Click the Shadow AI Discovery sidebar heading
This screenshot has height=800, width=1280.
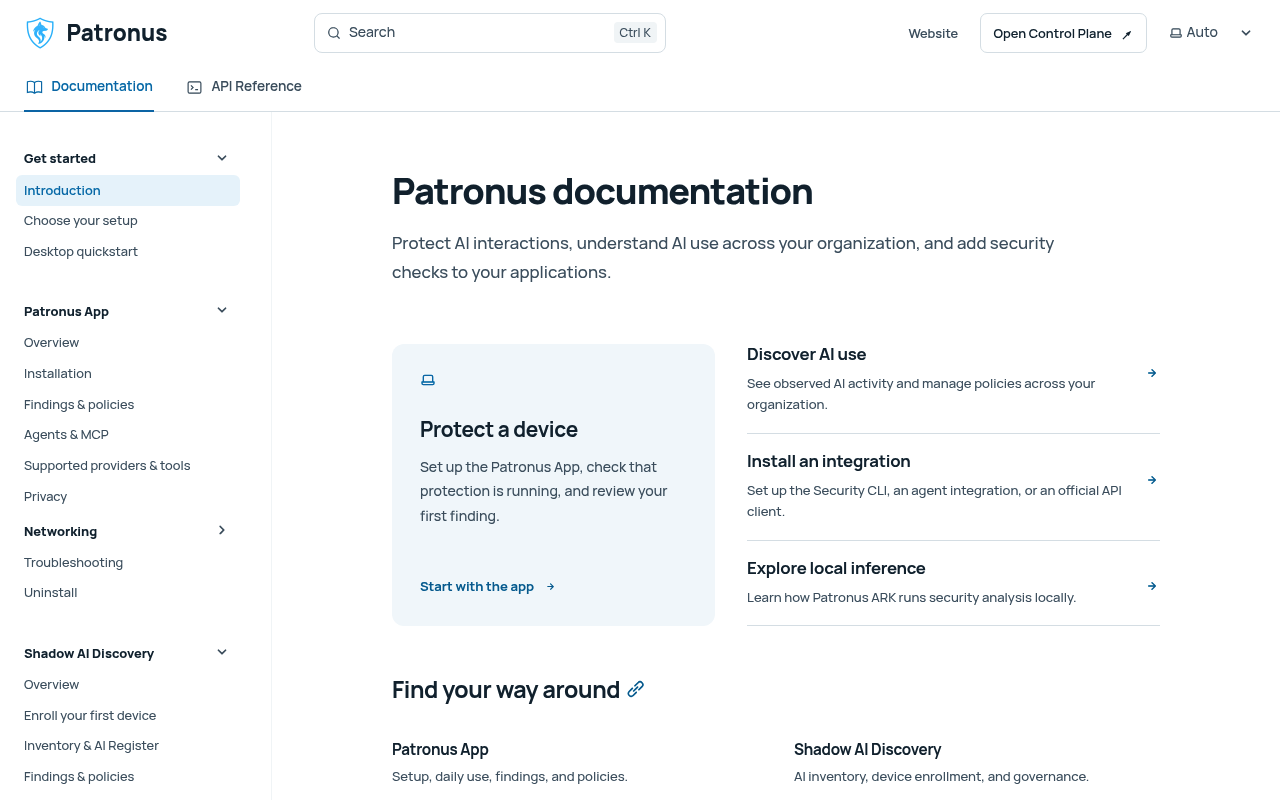pos(89,654)
